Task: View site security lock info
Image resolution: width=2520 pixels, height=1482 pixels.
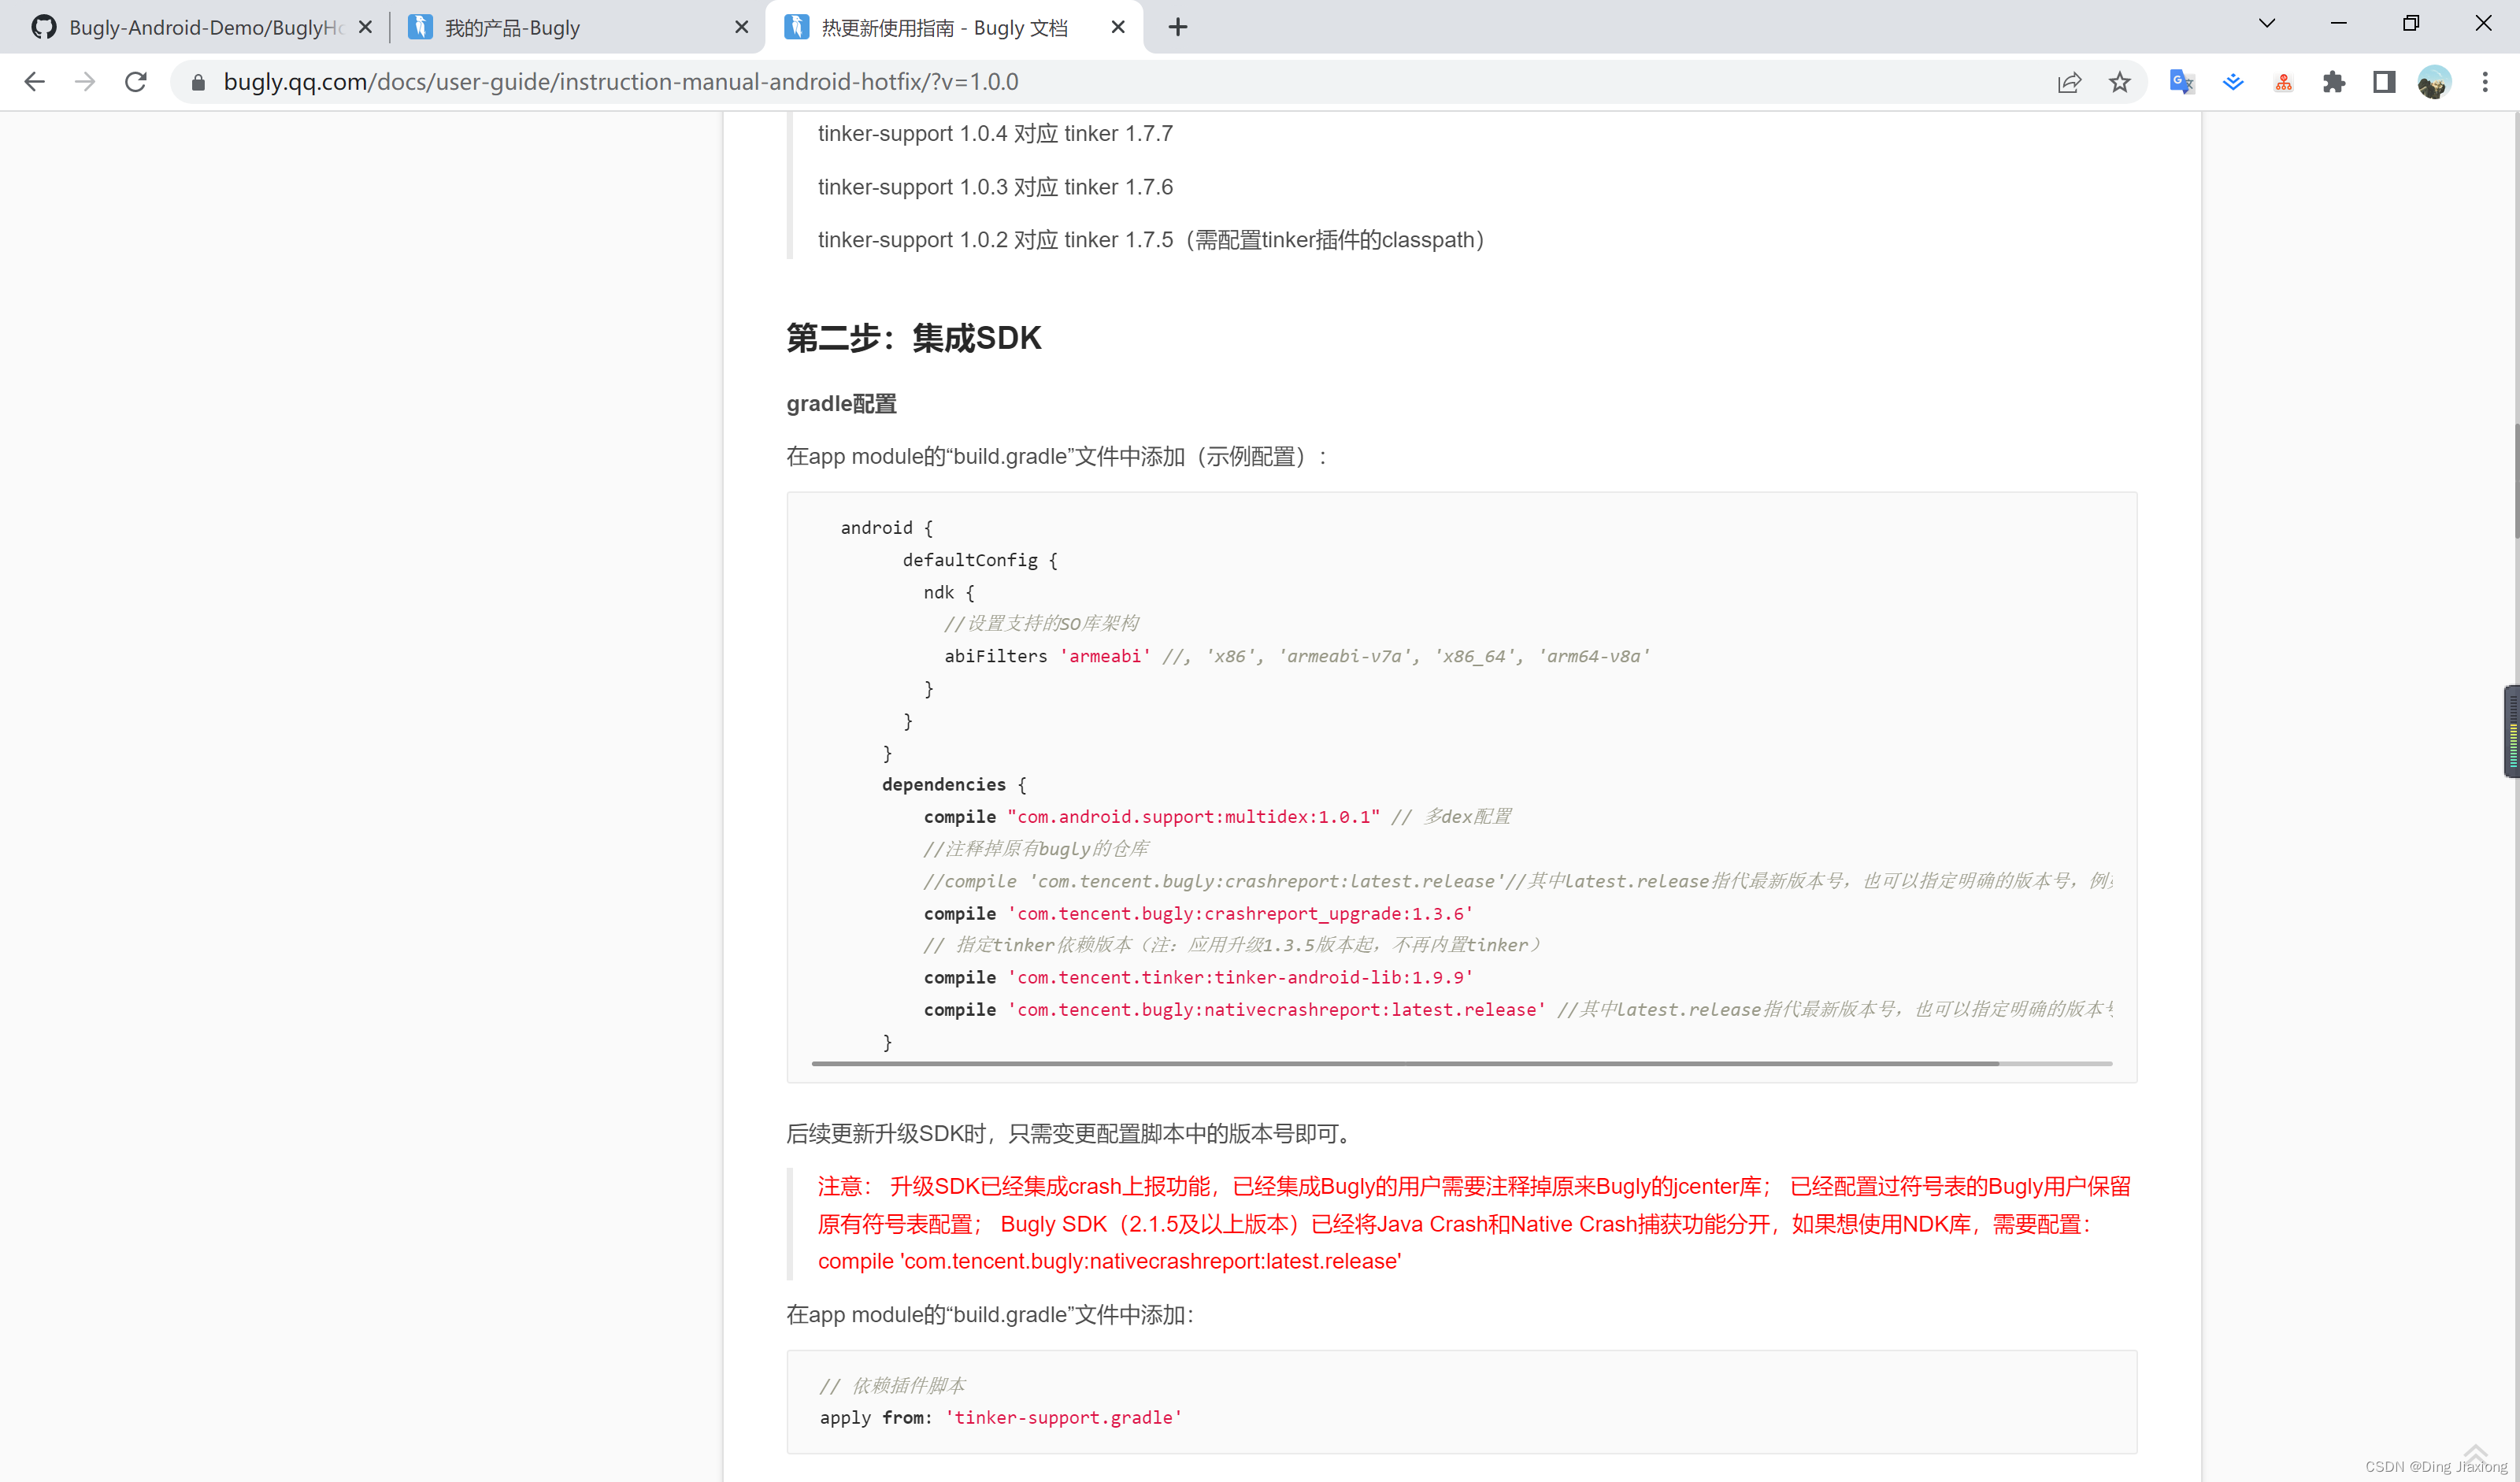Action: coord(198,82)
